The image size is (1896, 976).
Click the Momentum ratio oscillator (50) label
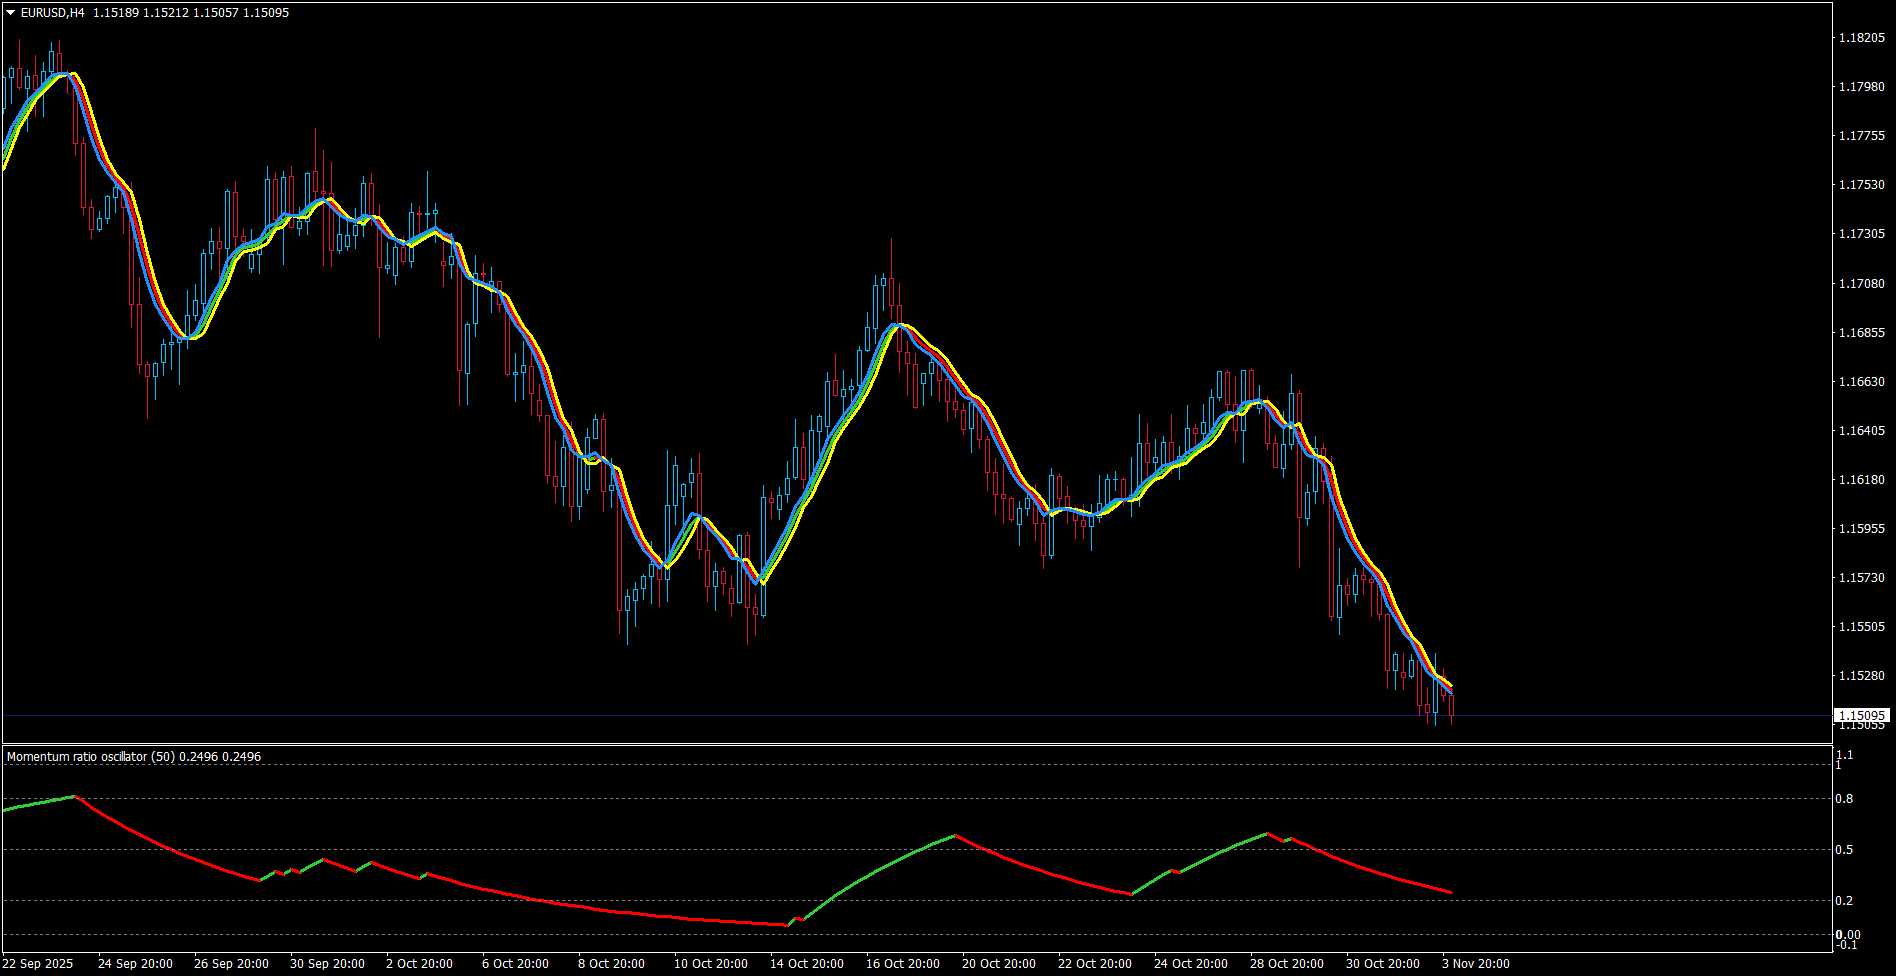[90, 757]
